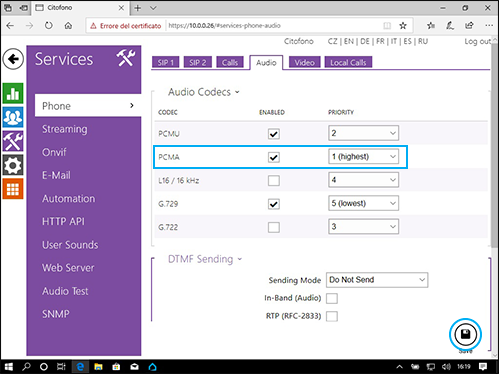Open Streaming in the Services menu
The width and height of the screenshot is (499, 374).
click(x=65, y=129)
